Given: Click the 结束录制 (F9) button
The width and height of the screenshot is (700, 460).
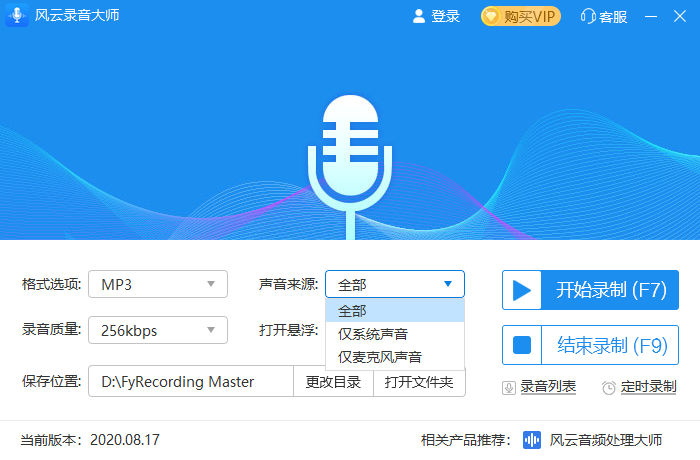Looking at the screenshot, I should [x=590, y=345].
